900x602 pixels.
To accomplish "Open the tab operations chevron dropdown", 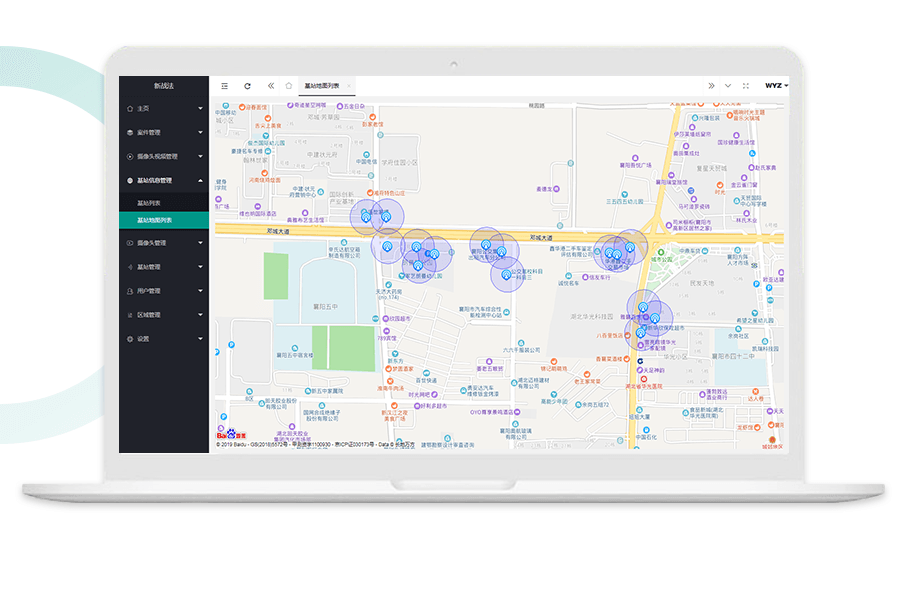I will tap(728, 86).
